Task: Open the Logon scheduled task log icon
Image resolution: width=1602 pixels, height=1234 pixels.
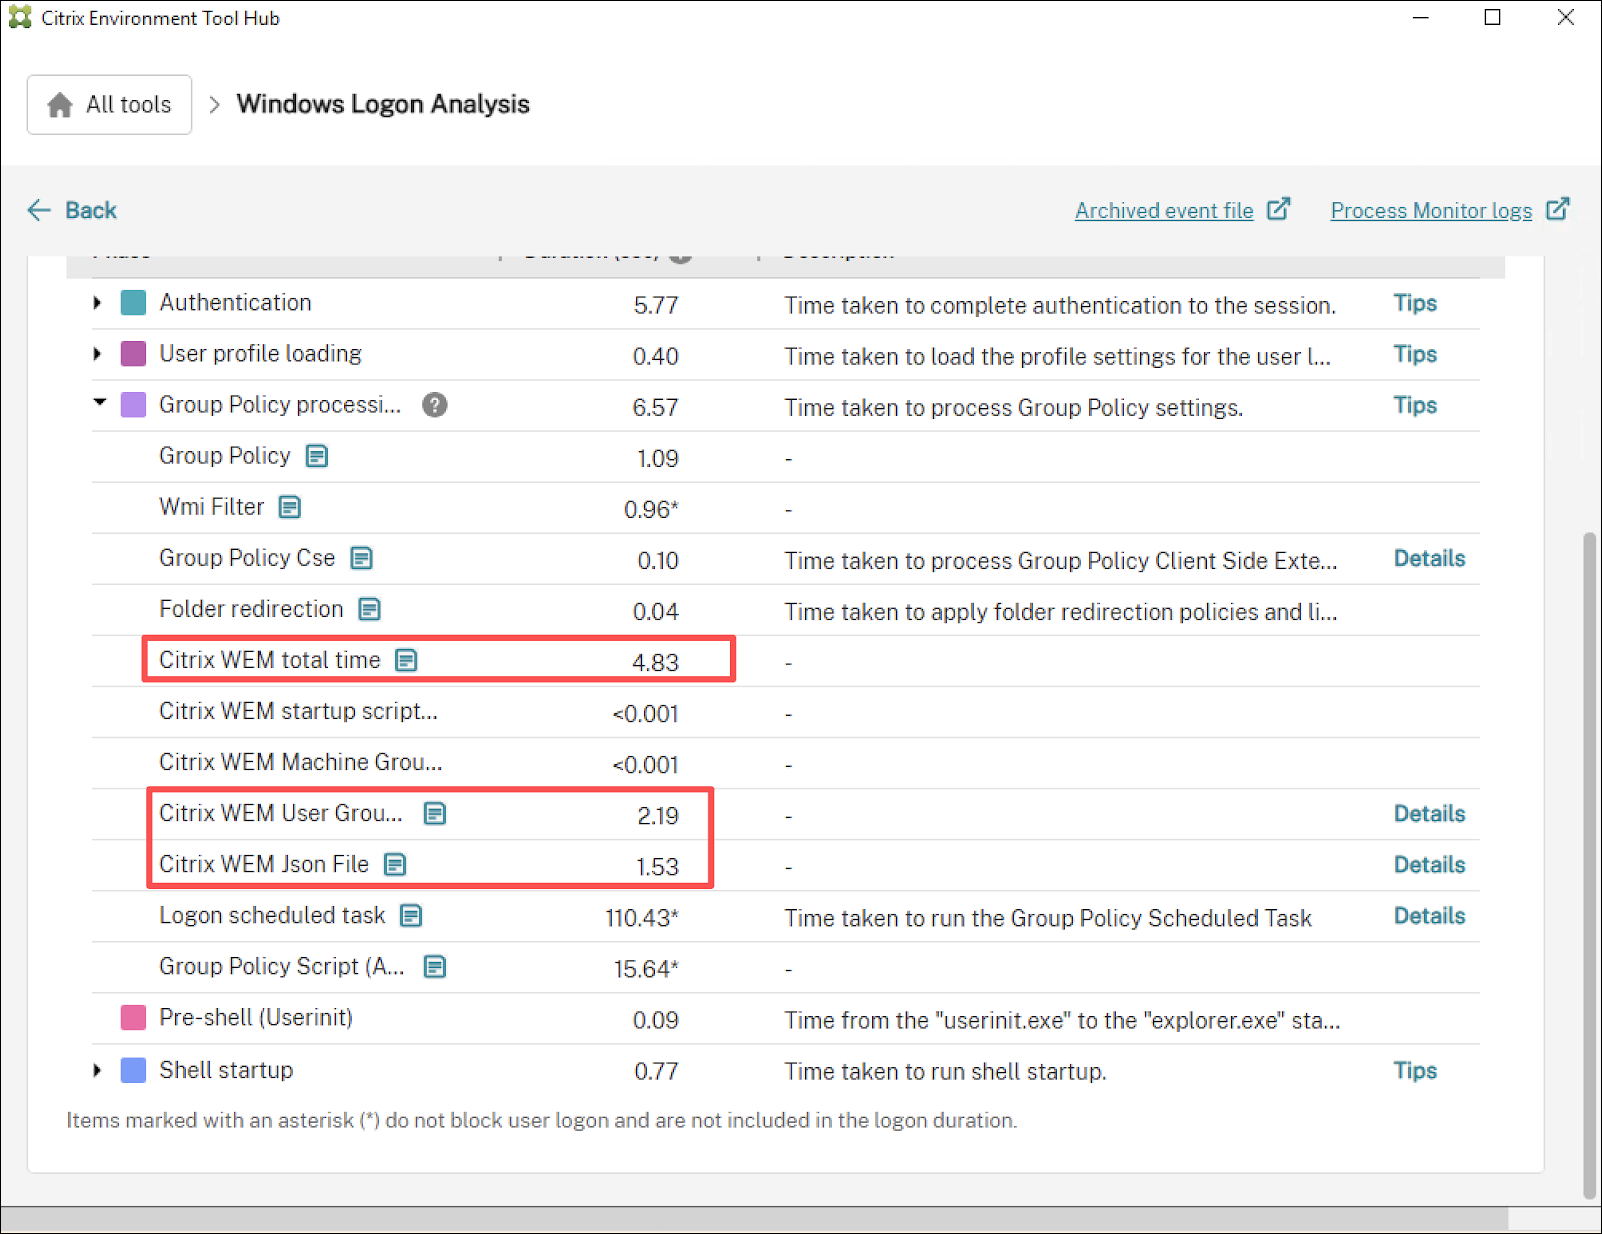Action: coord(411,915)
